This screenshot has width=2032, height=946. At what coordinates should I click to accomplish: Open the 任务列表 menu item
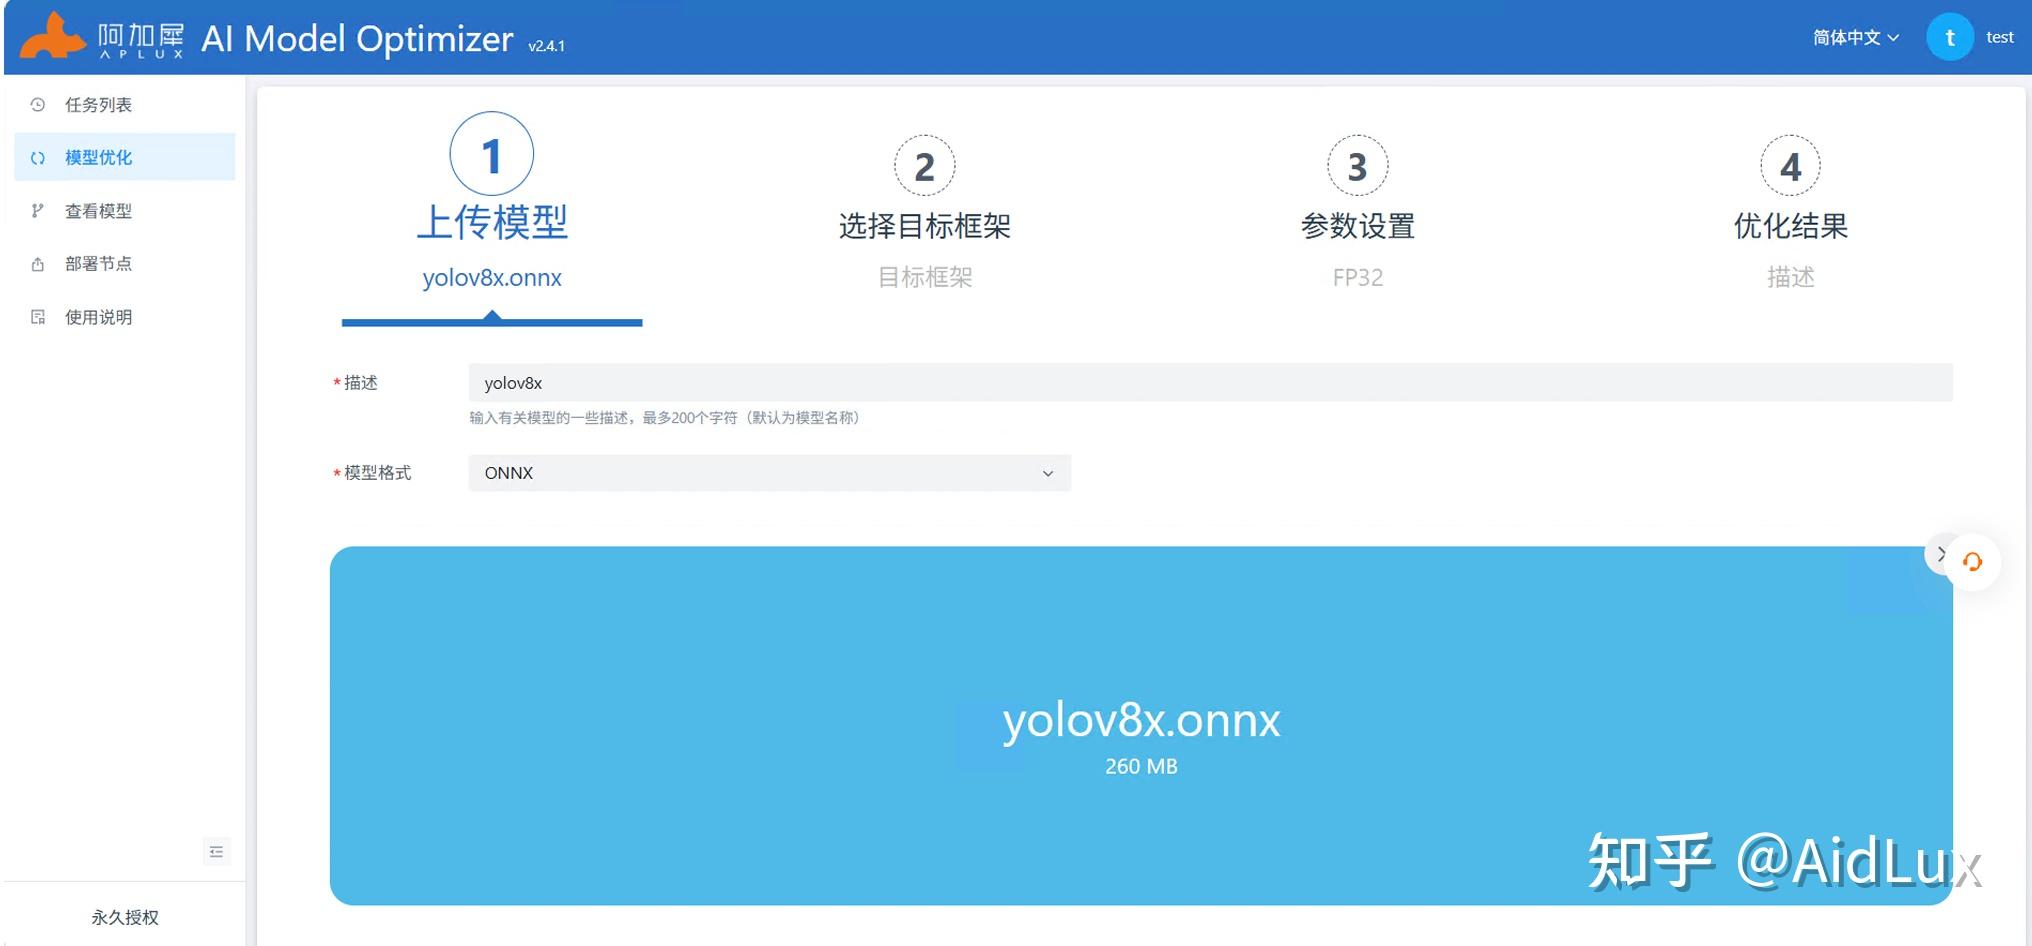click(97, 104)
